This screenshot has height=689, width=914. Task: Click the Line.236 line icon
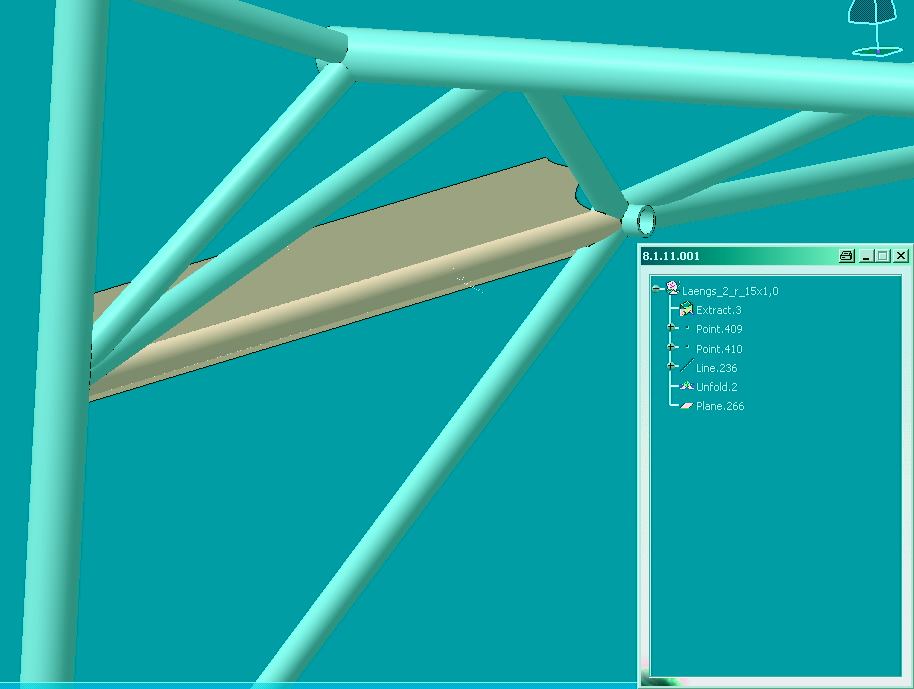tap(687, 366)
